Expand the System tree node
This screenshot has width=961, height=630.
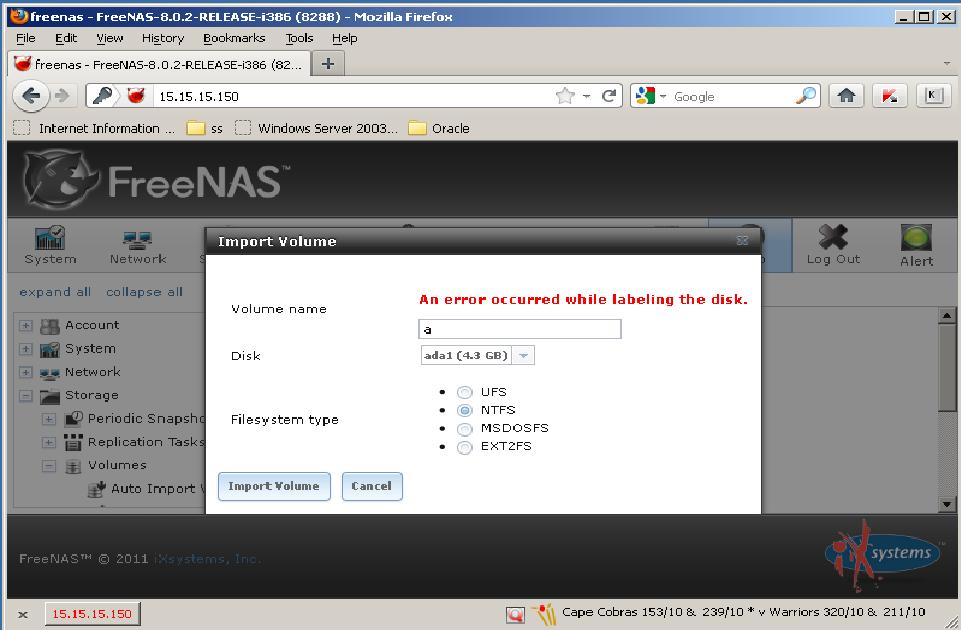26,349
